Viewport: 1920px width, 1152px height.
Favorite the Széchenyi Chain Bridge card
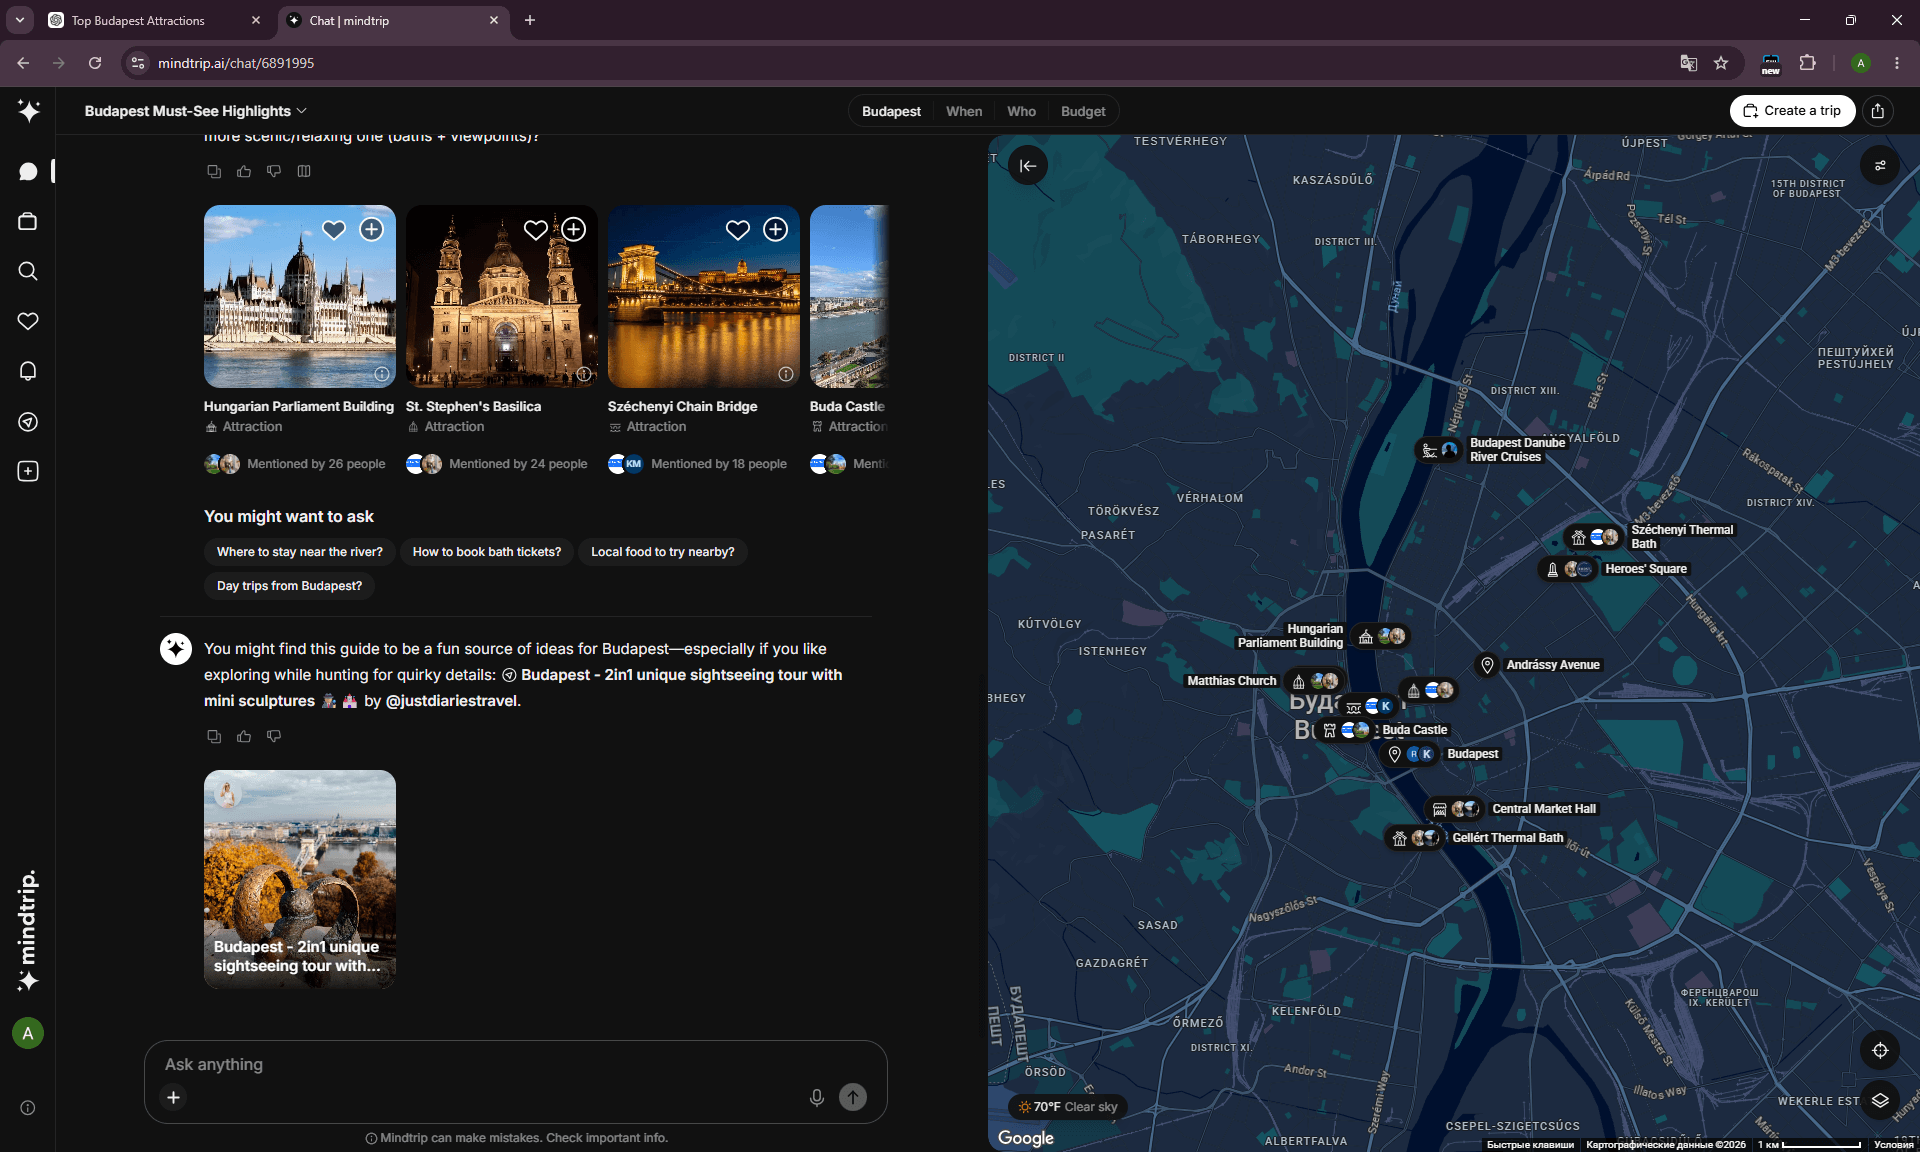click(x=738, y=230)
